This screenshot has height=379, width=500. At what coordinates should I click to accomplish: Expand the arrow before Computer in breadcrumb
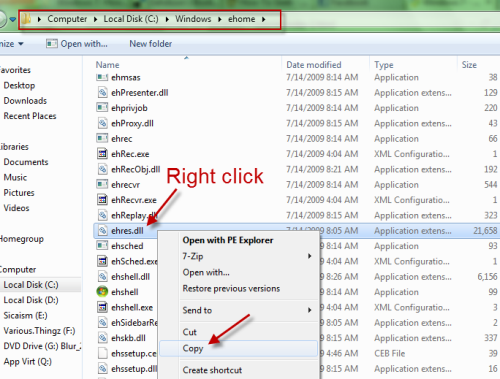[39, 19]
